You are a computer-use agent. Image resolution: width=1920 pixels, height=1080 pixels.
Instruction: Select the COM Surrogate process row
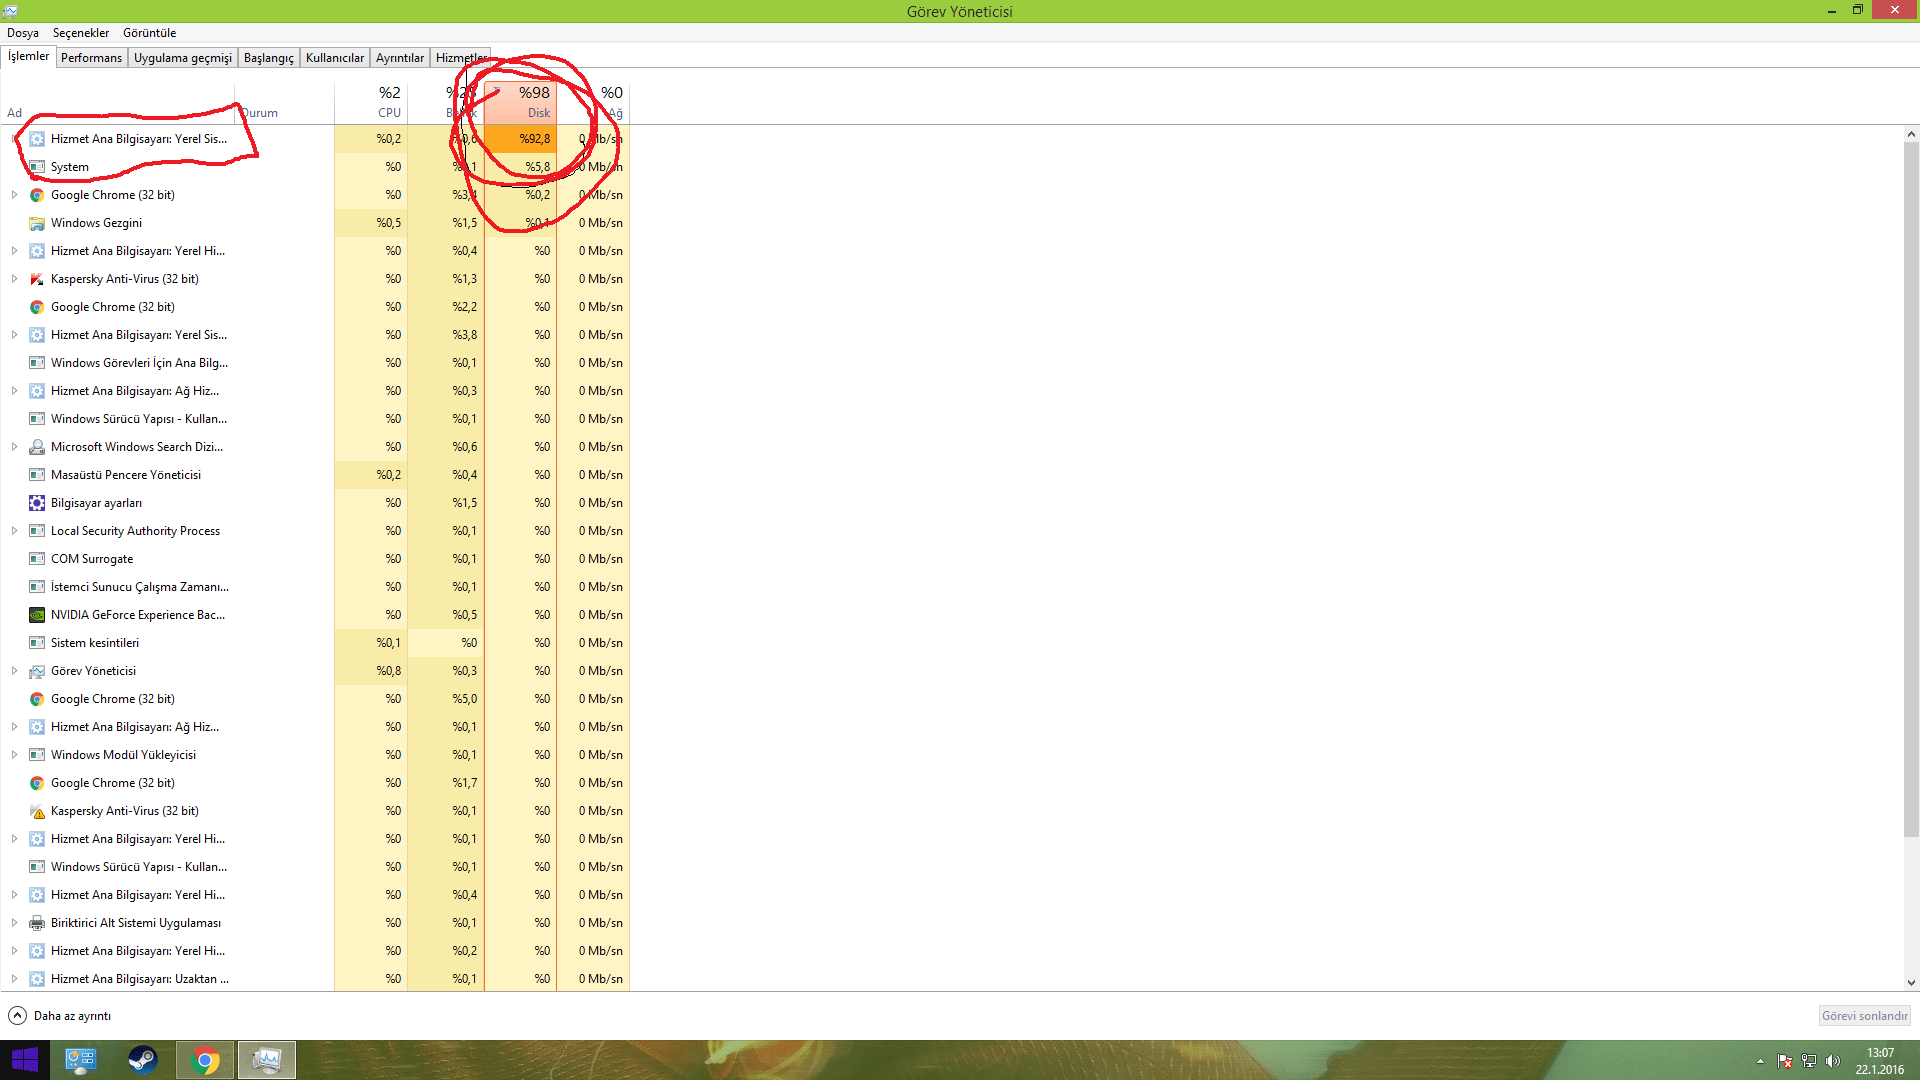[92, 559]
